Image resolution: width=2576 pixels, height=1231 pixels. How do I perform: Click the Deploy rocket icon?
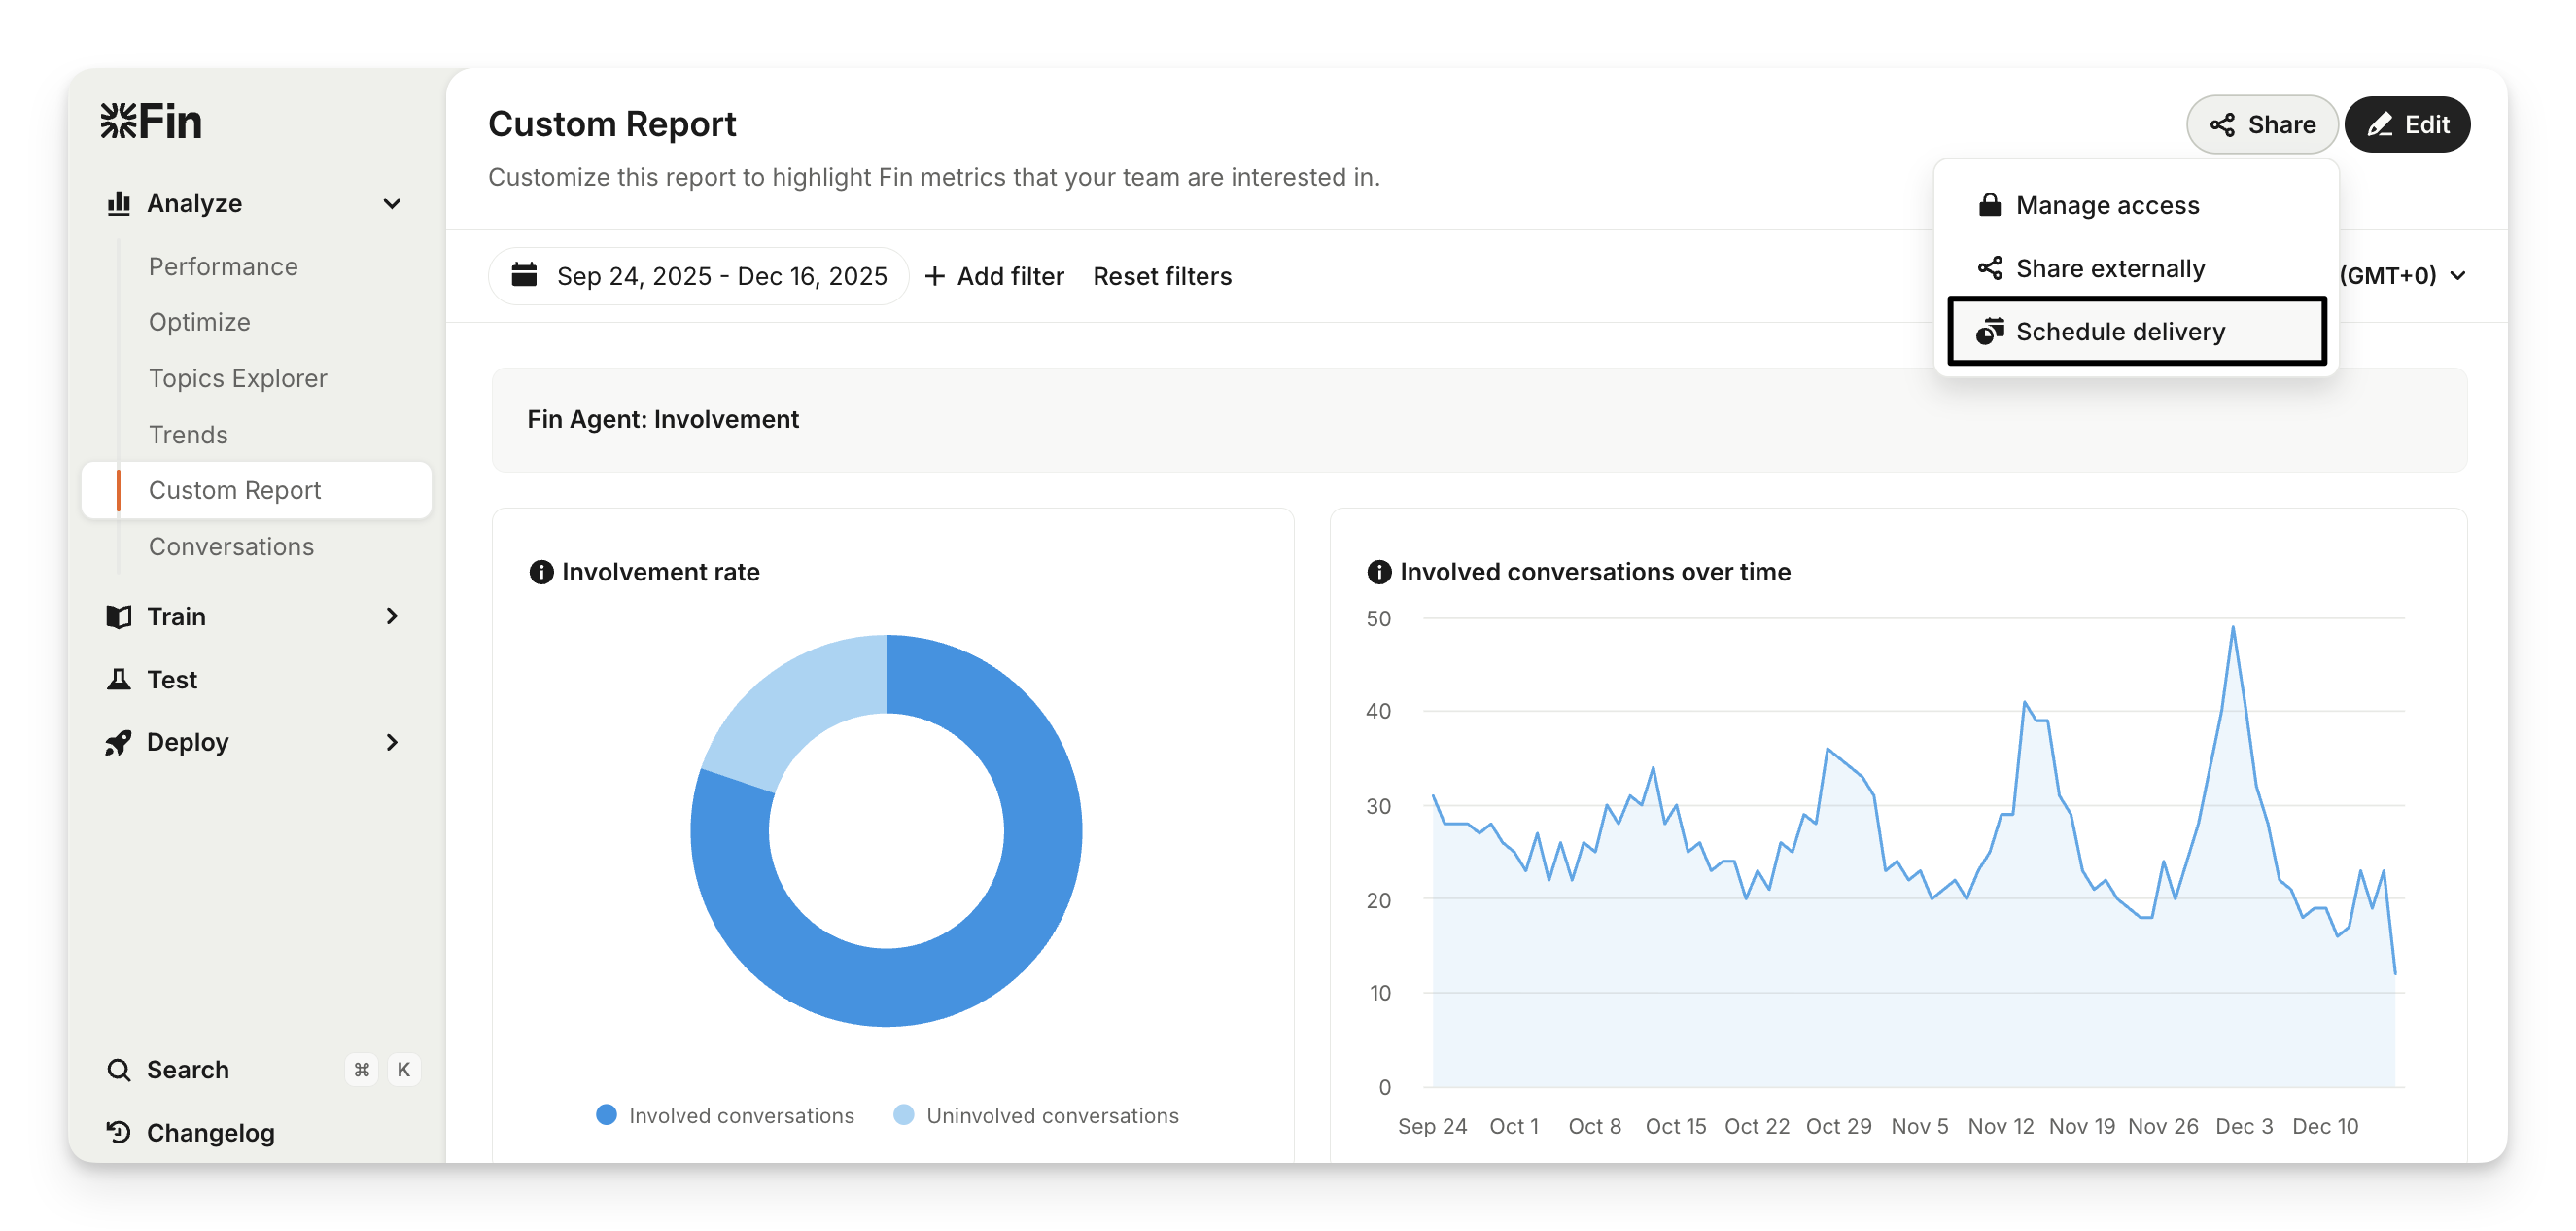pos(119,742)
